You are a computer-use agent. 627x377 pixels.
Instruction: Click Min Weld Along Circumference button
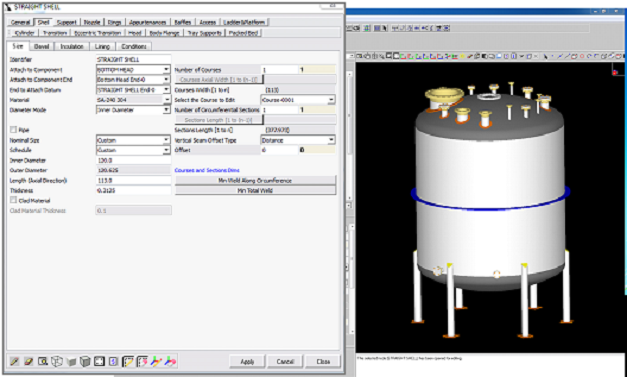[255, 180]
